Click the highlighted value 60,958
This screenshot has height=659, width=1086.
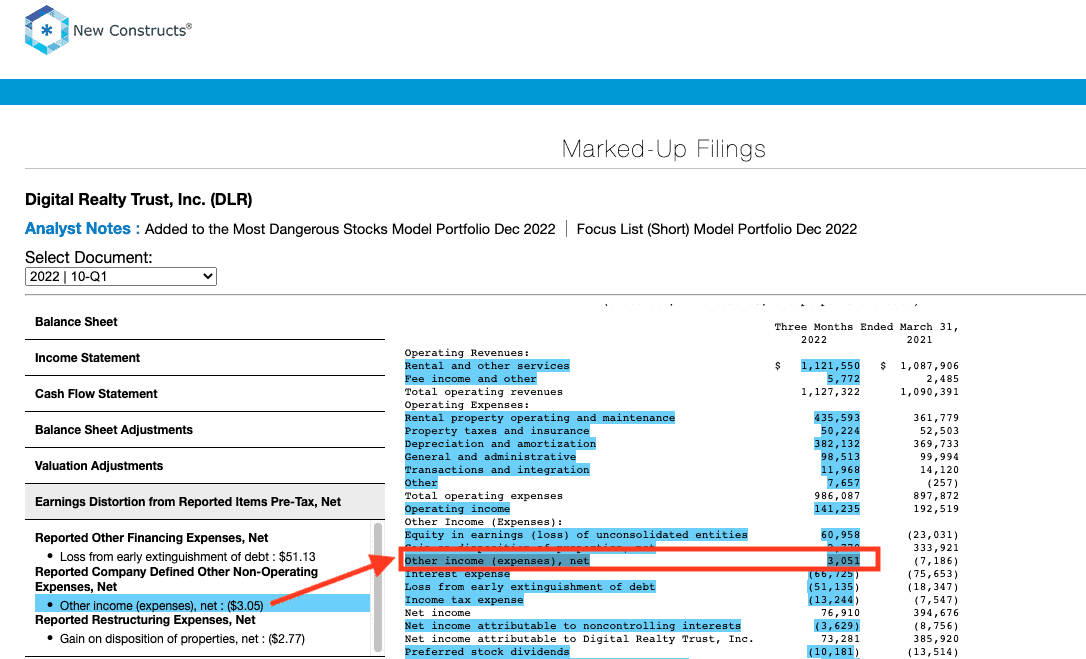pos(840,535)
